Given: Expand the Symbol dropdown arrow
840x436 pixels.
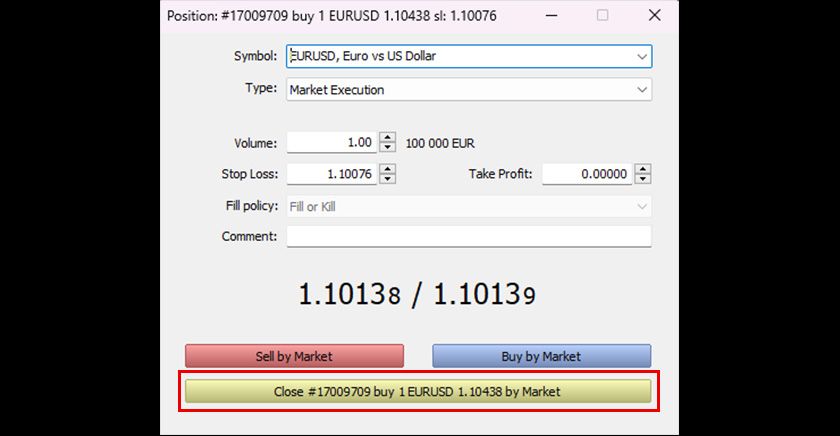Looking at the screenshot, I should click(x=642, y=57).
